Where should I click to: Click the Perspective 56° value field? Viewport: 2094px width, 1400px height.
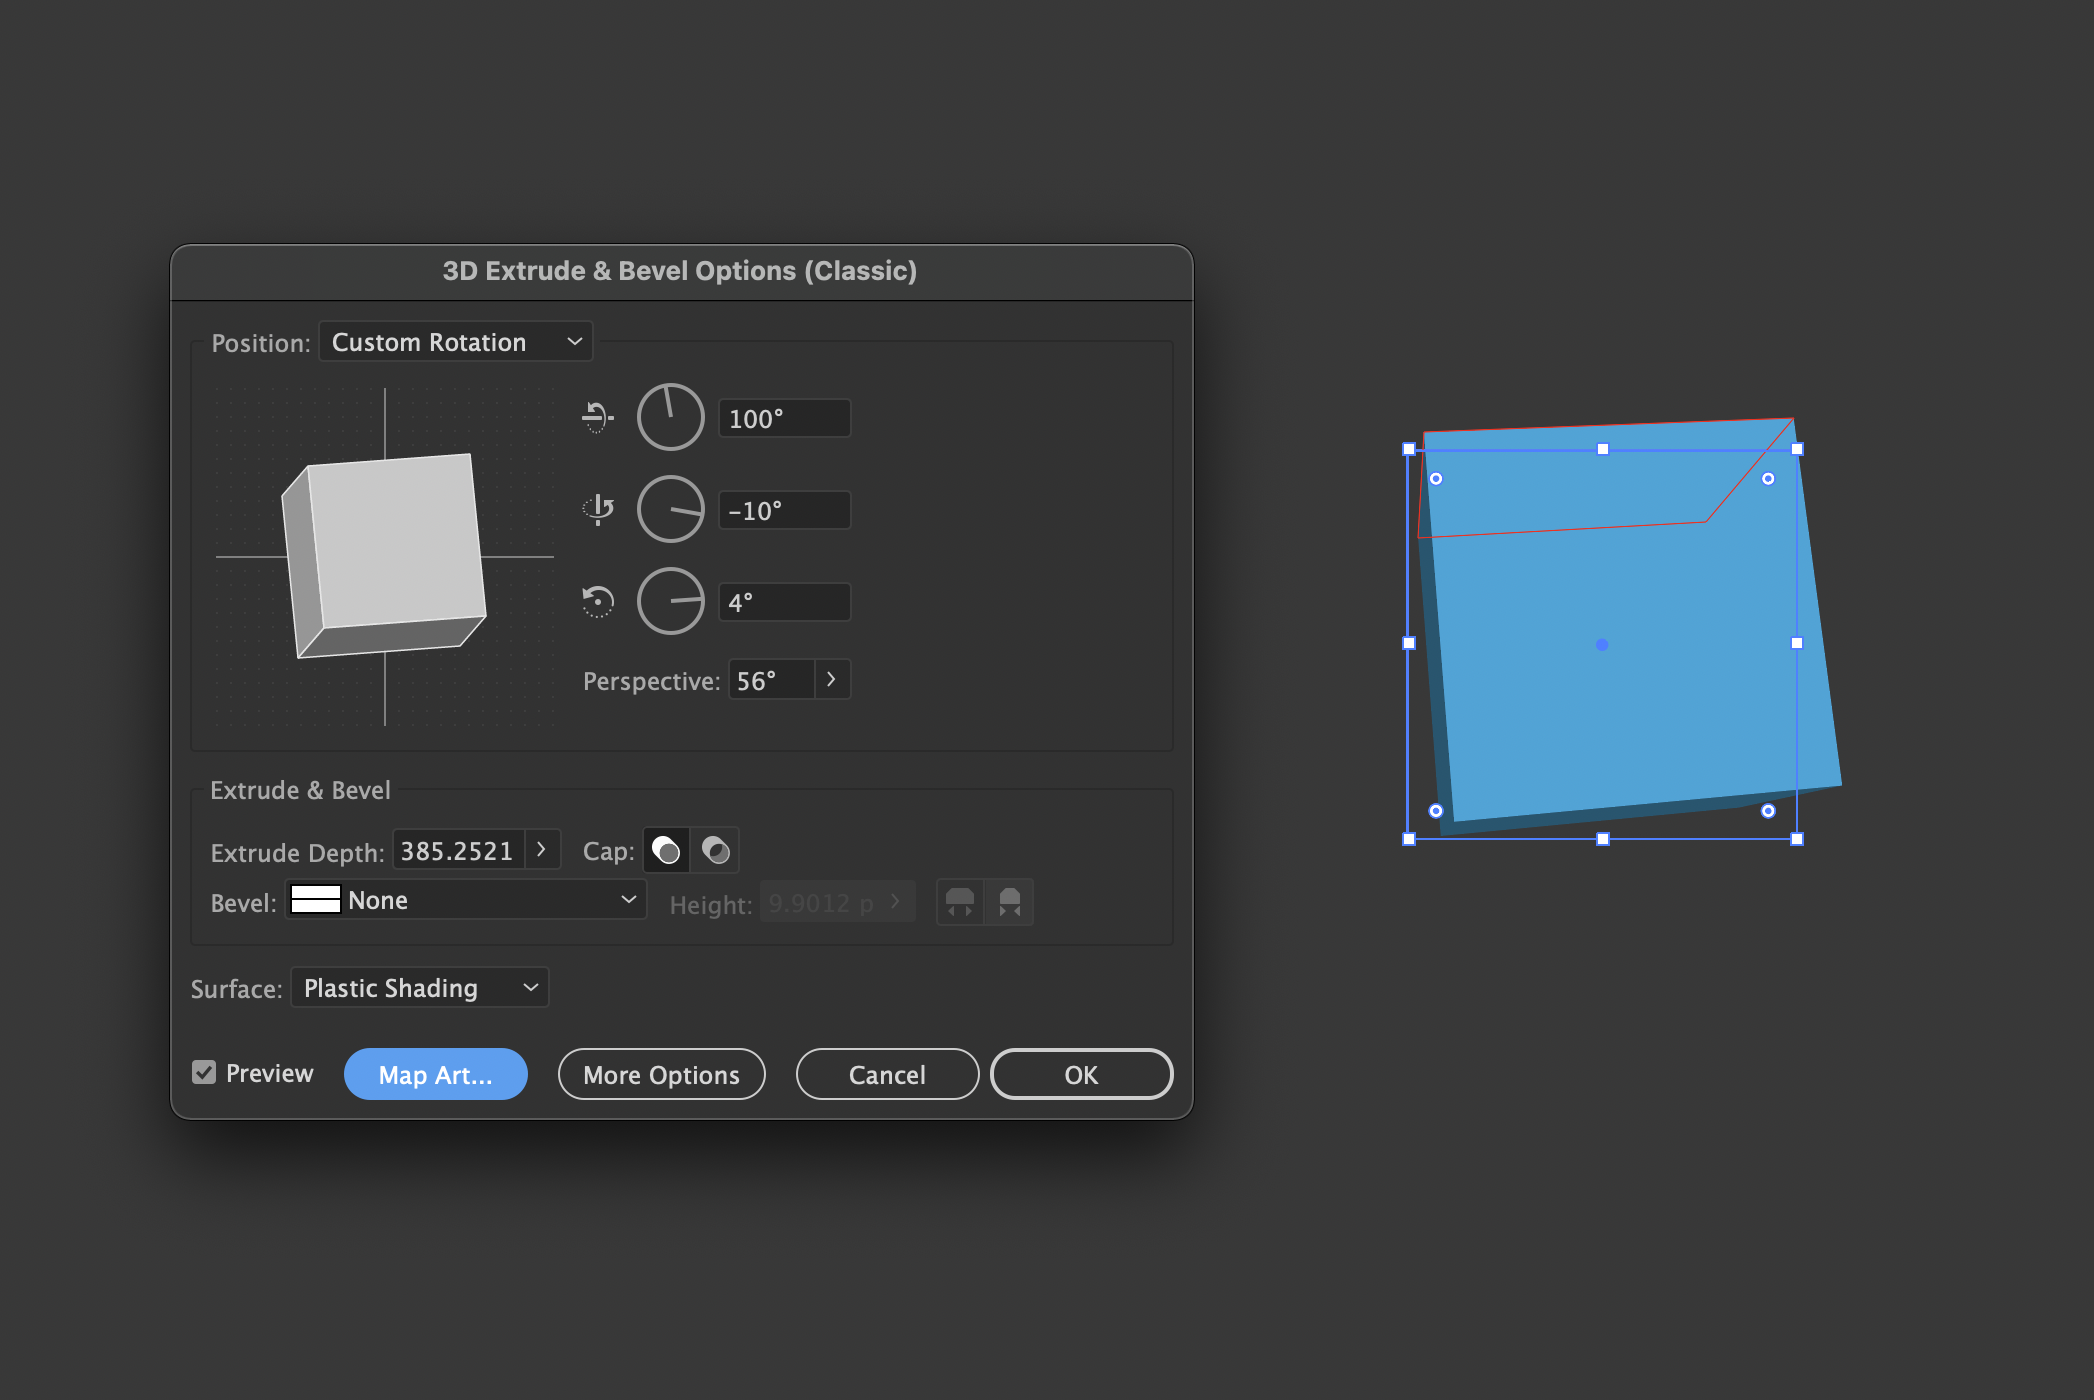click(771, 680)
